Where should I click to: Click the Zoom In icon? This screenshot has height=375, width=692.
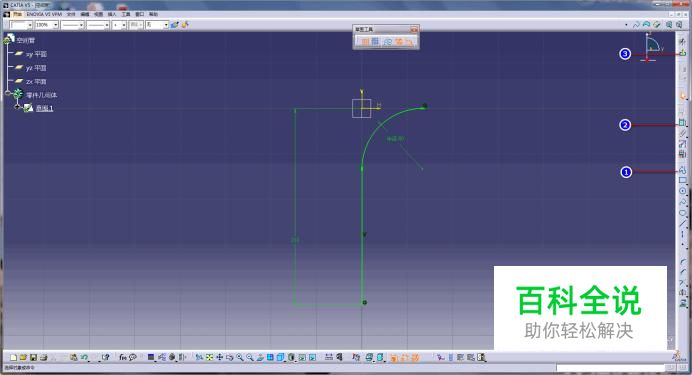coord(240,357)
